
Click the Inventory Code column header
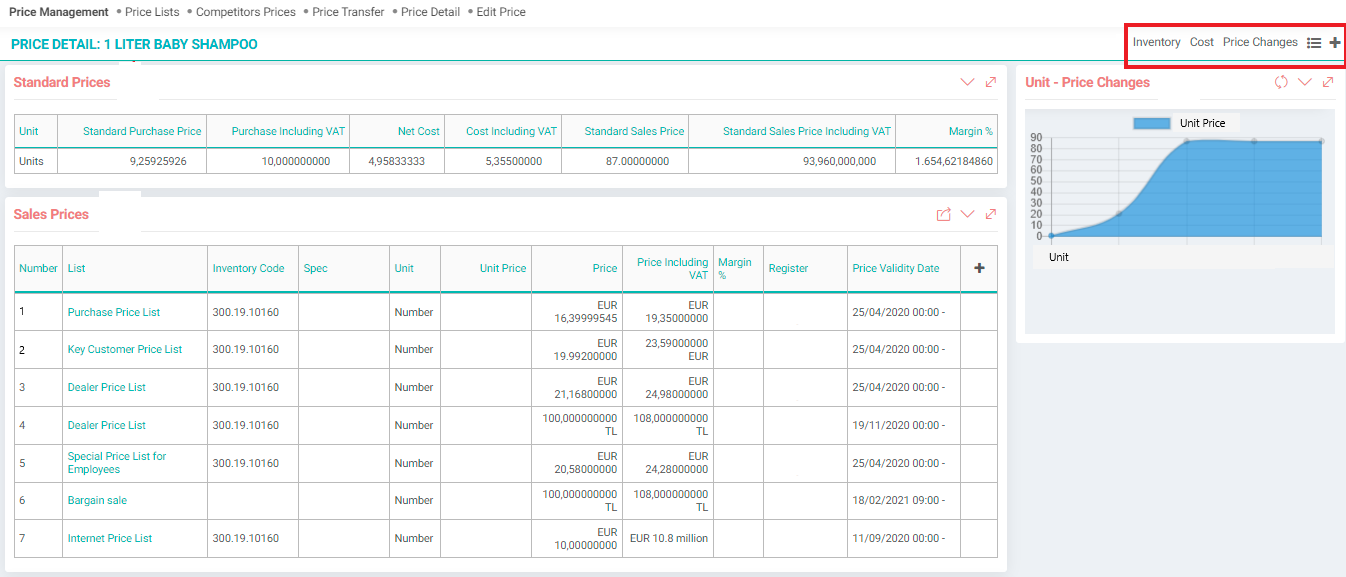click(249, 268)
